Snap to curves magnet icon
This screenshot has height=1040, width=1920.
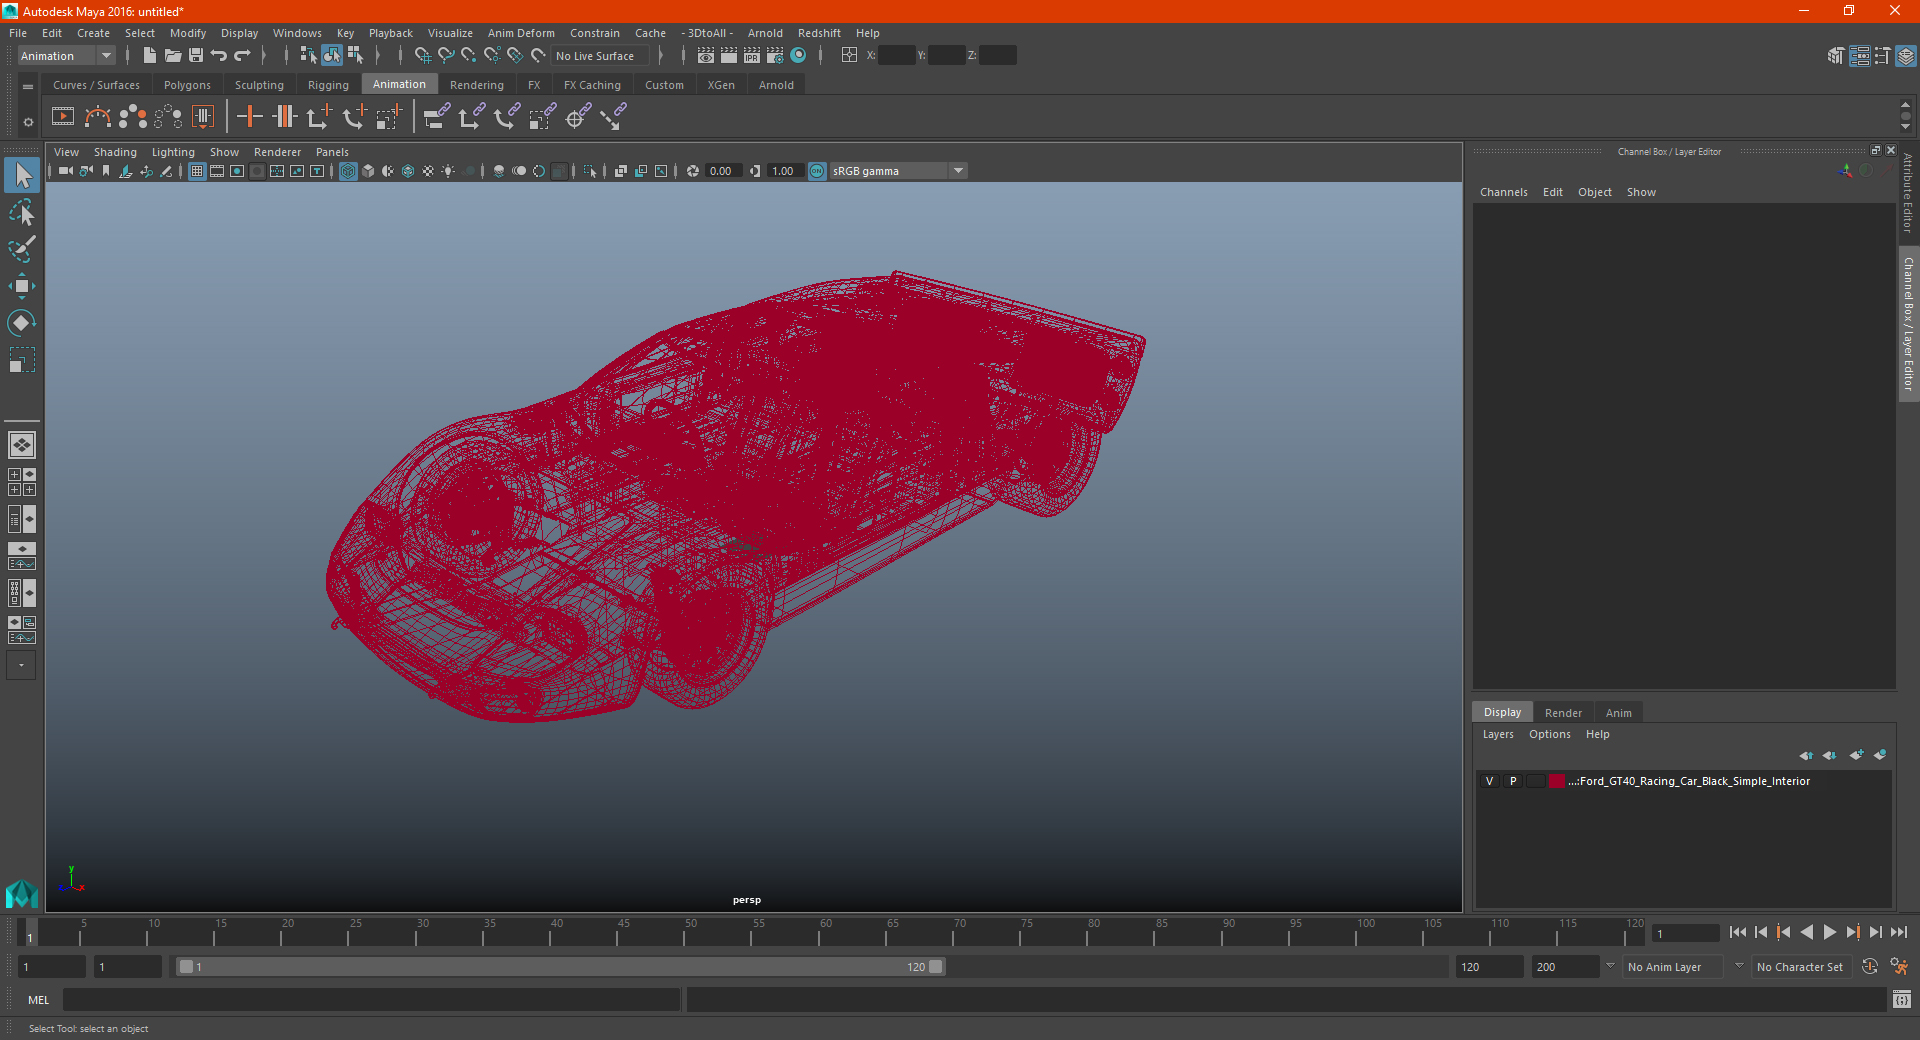tap(446, 56)
